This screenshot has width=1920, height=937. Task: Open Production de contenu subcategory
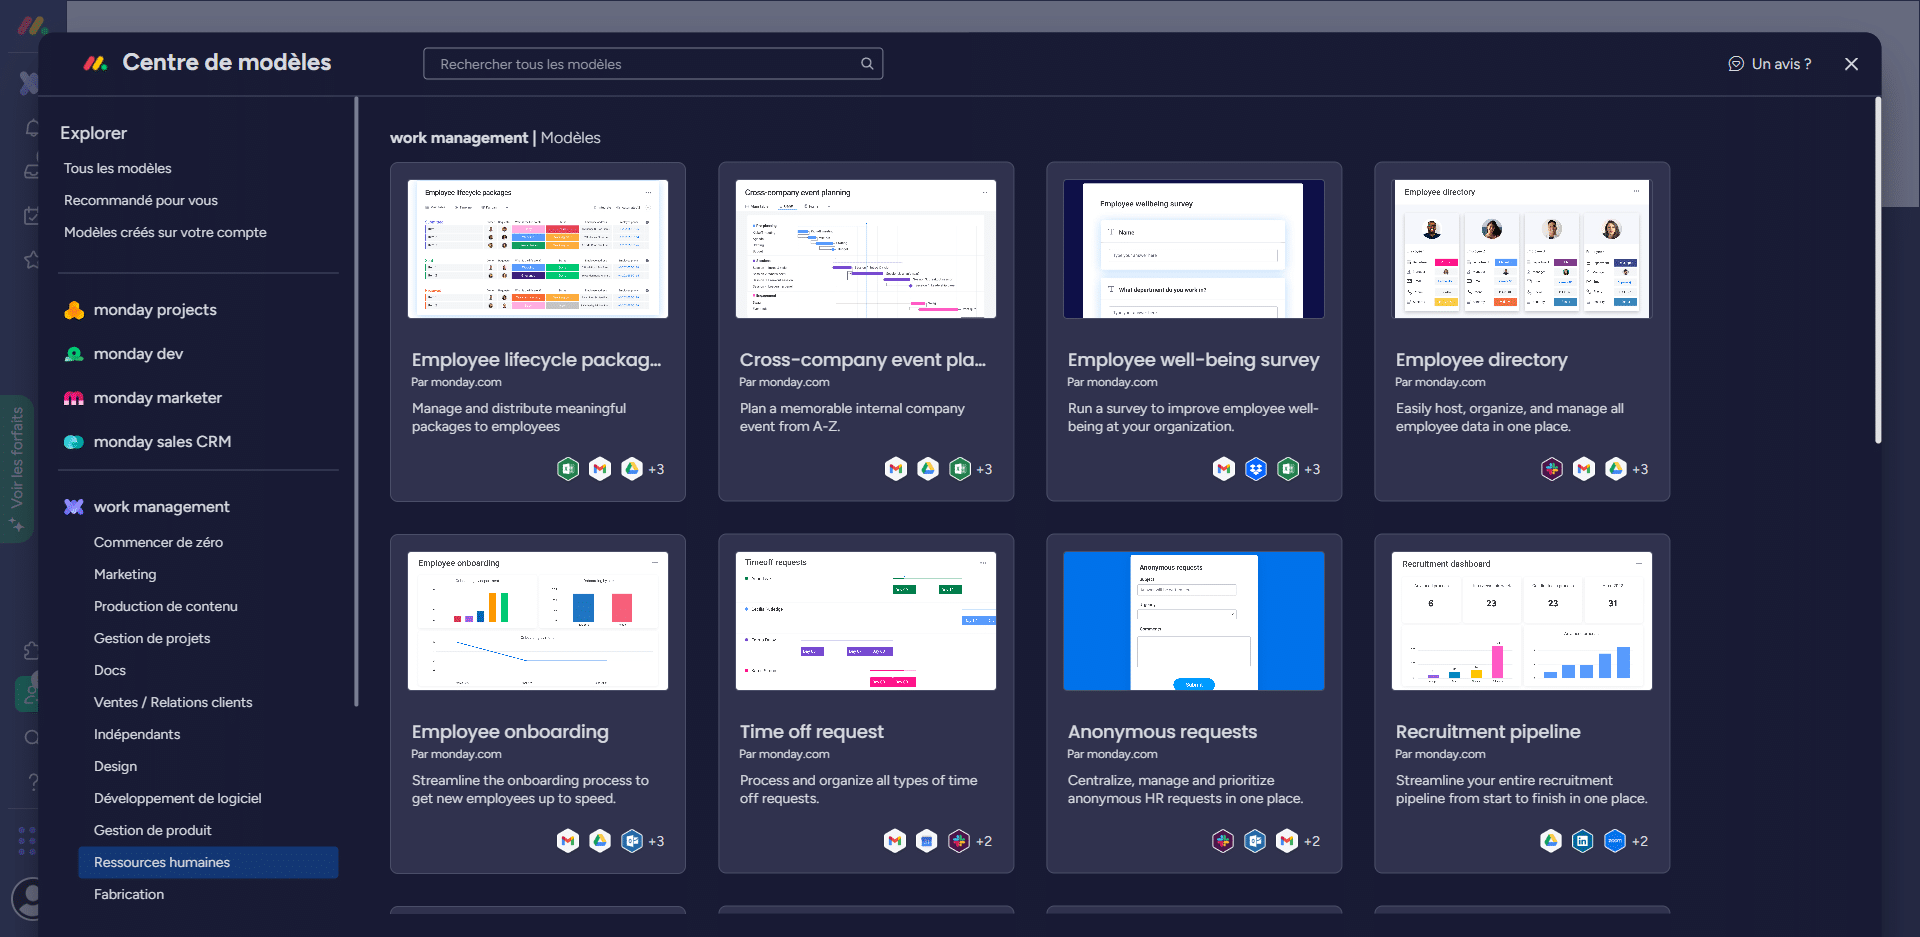pyautogui.click(x=166, y=606)
